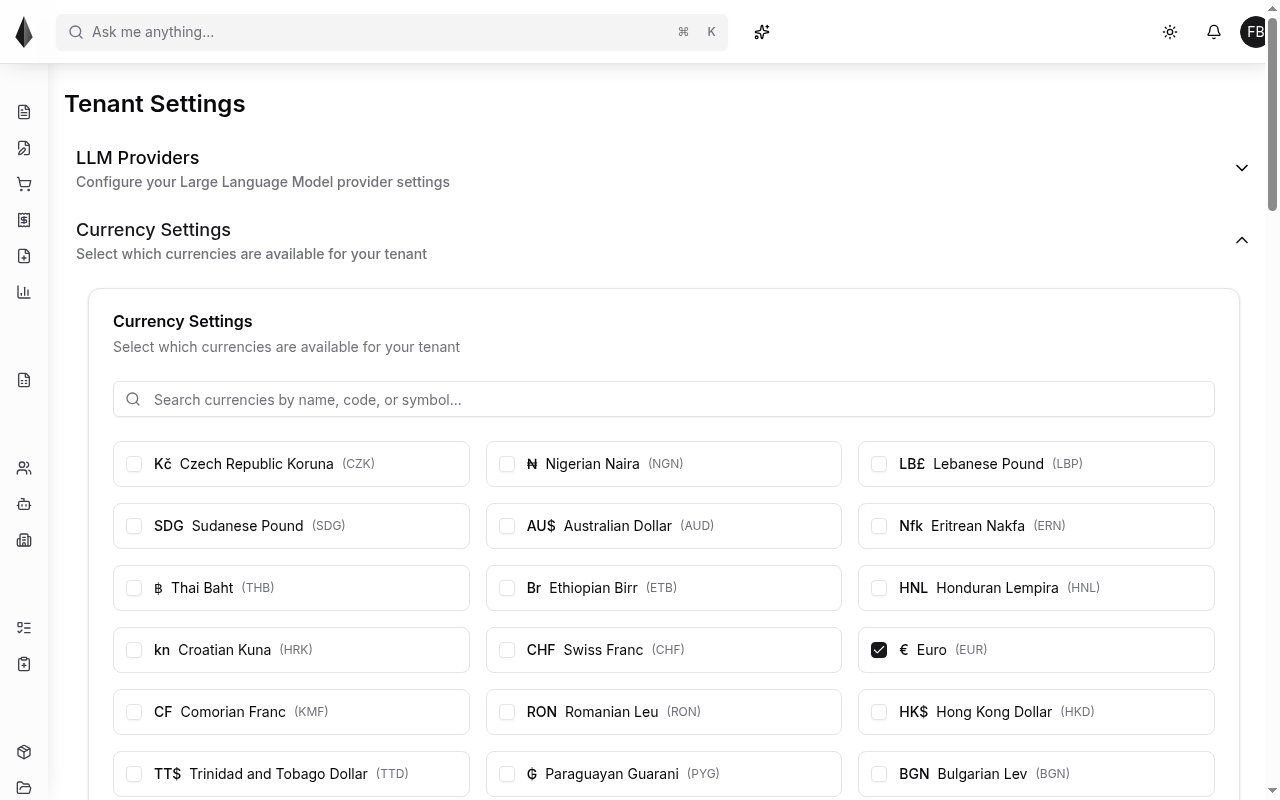This screenshot has width=1280, height=800.
Task: Enable the Romanian Leu checkbox
Action: coord(507,712)
